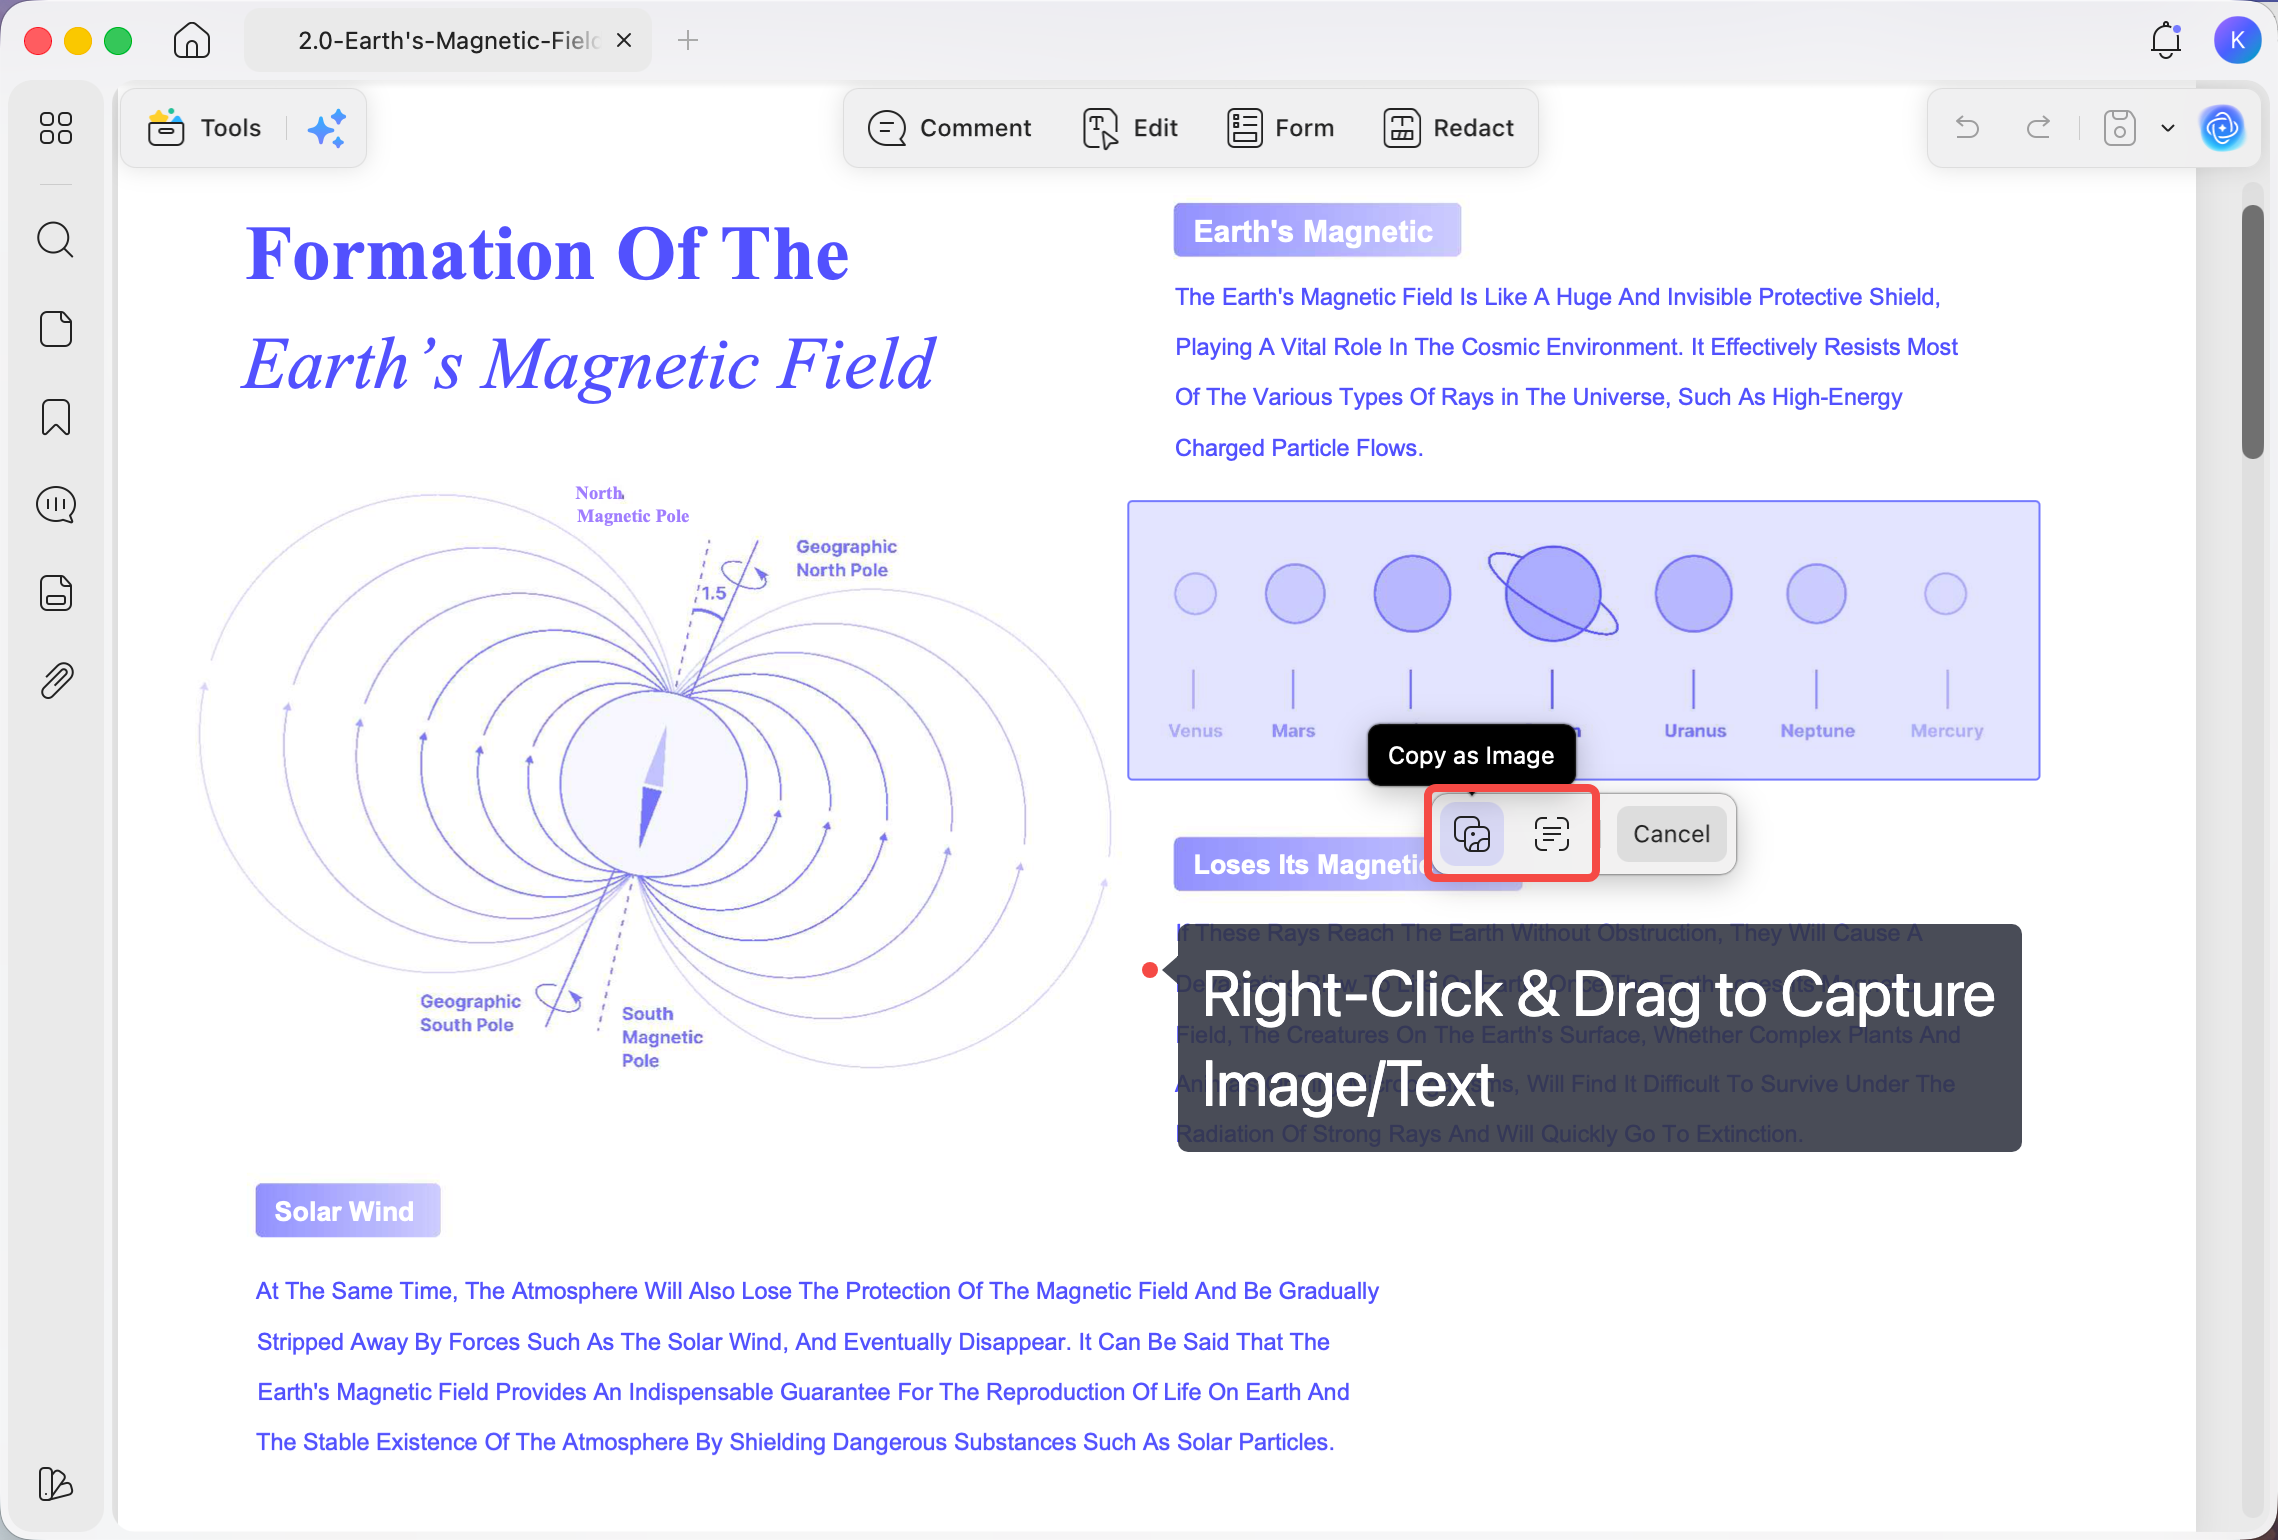Click the extract text capture icon
2278x1540 pixels.
click(1551, 833)
